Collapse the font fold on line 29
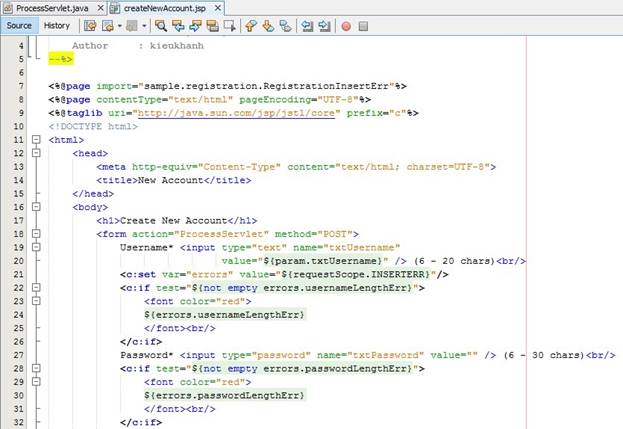Screen dimensions: 623x429 click(x=36, y=382)
